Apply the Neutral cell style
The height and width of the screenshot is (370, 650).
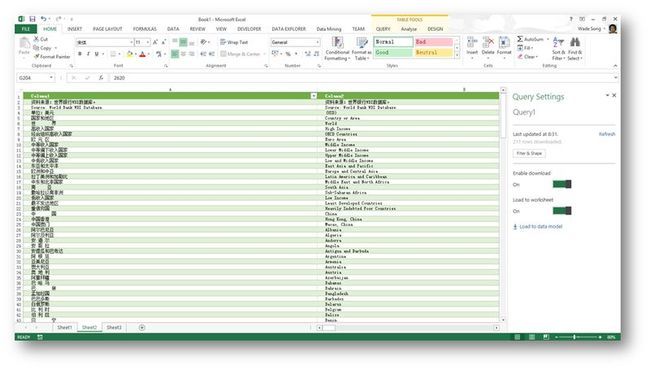coord(434,53)
